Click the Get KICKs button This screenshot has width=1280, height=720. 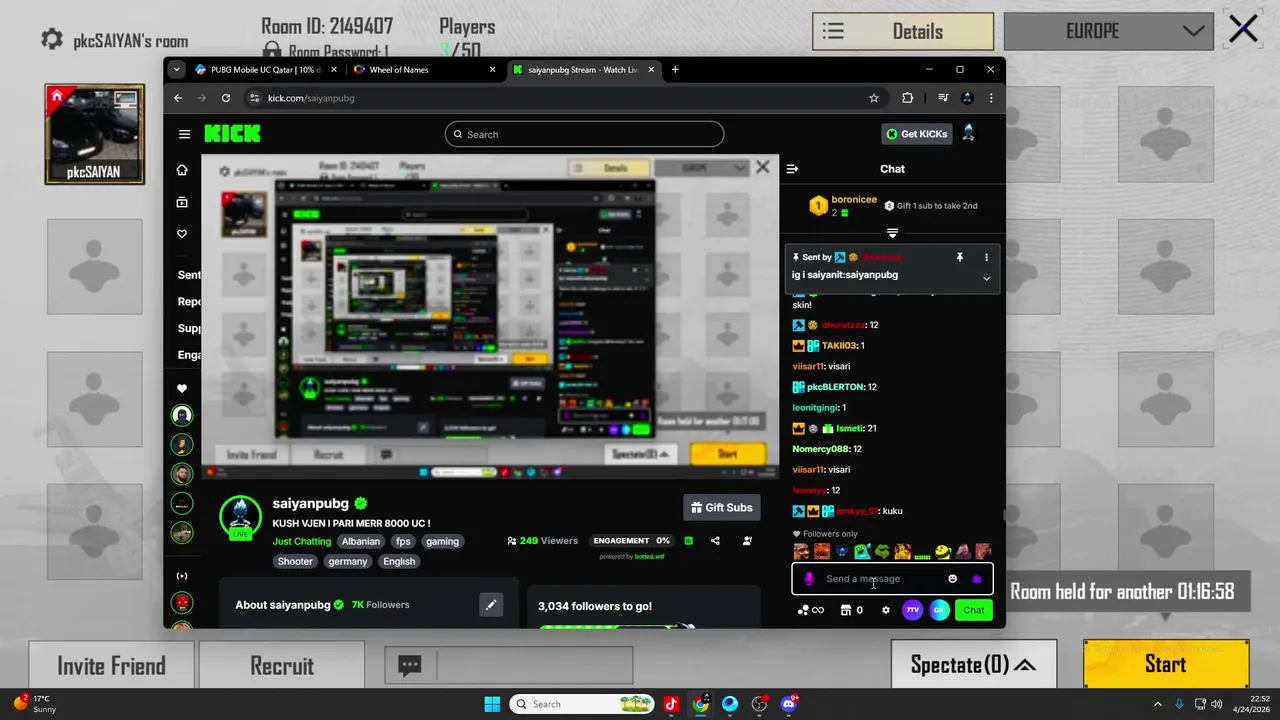pos(916,134)
